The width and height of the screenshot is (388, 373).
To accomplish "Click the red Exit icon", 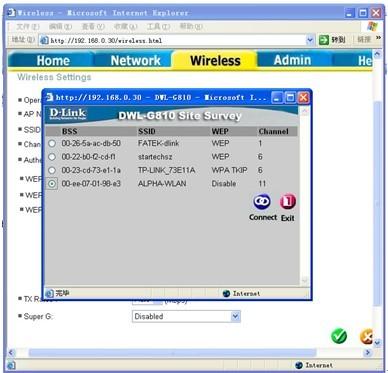I will pyautogui.click(x=288, y=202).
